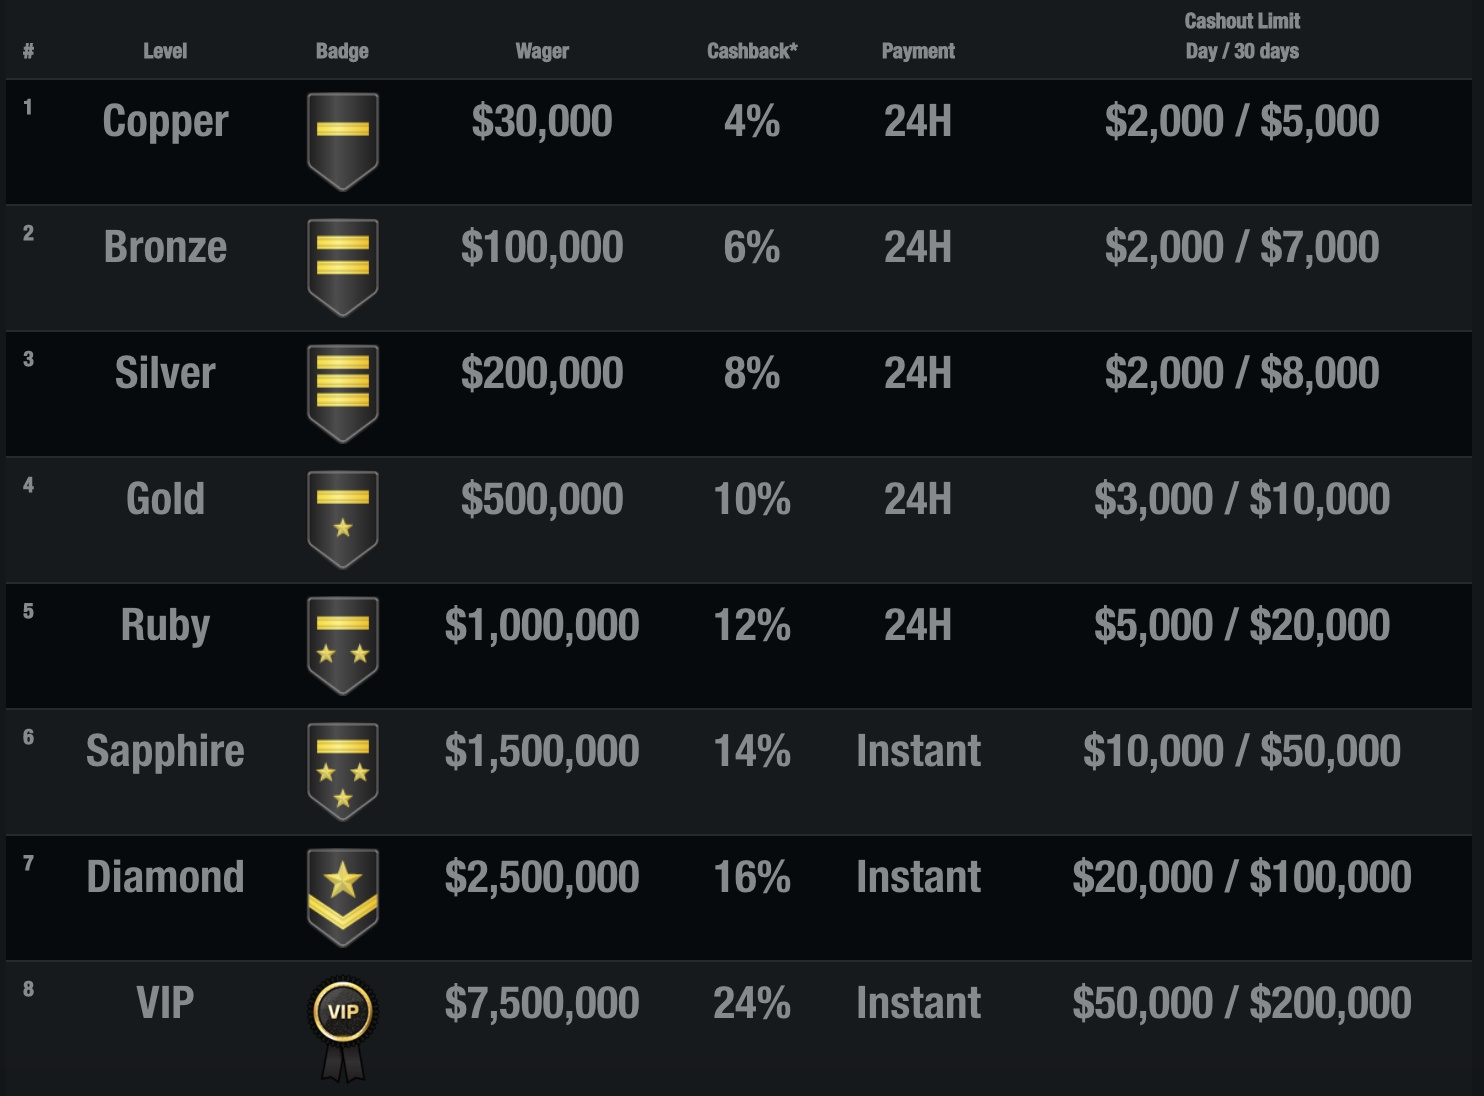Click the Gold single-star badge

tap(342, 520)
